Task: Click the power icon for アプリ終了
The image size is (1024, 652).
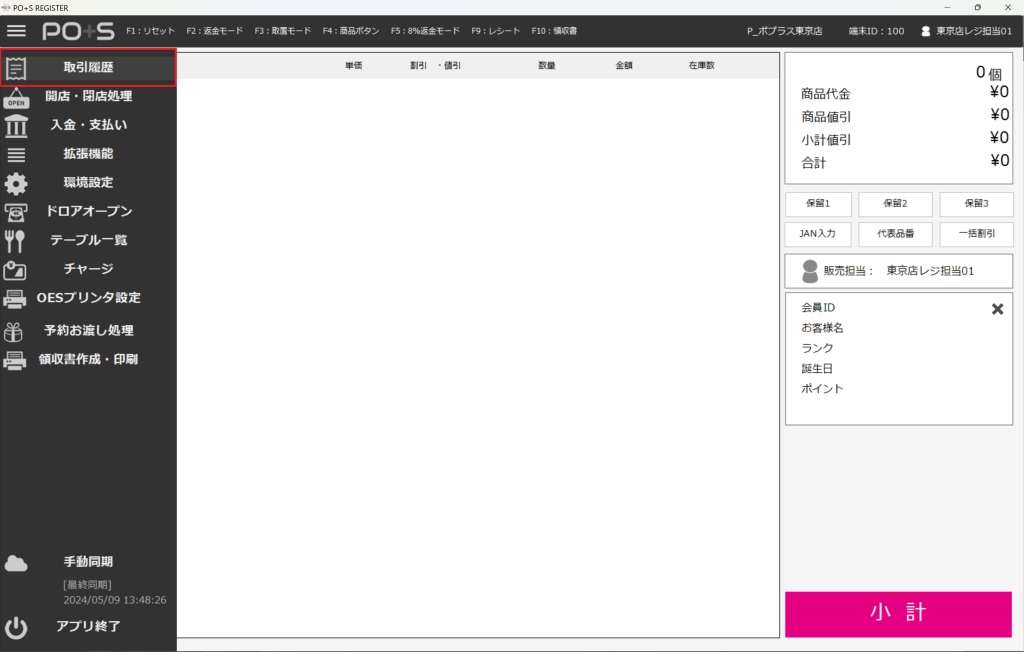Action: click(x=16, y=628)
